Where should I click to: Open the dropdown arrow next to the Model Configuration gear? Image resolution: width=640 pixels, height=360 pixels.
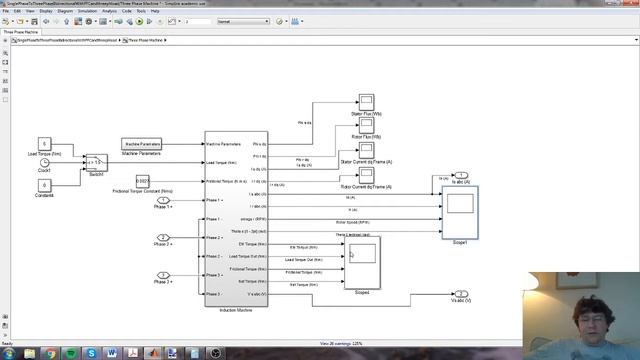pos(96,21)
